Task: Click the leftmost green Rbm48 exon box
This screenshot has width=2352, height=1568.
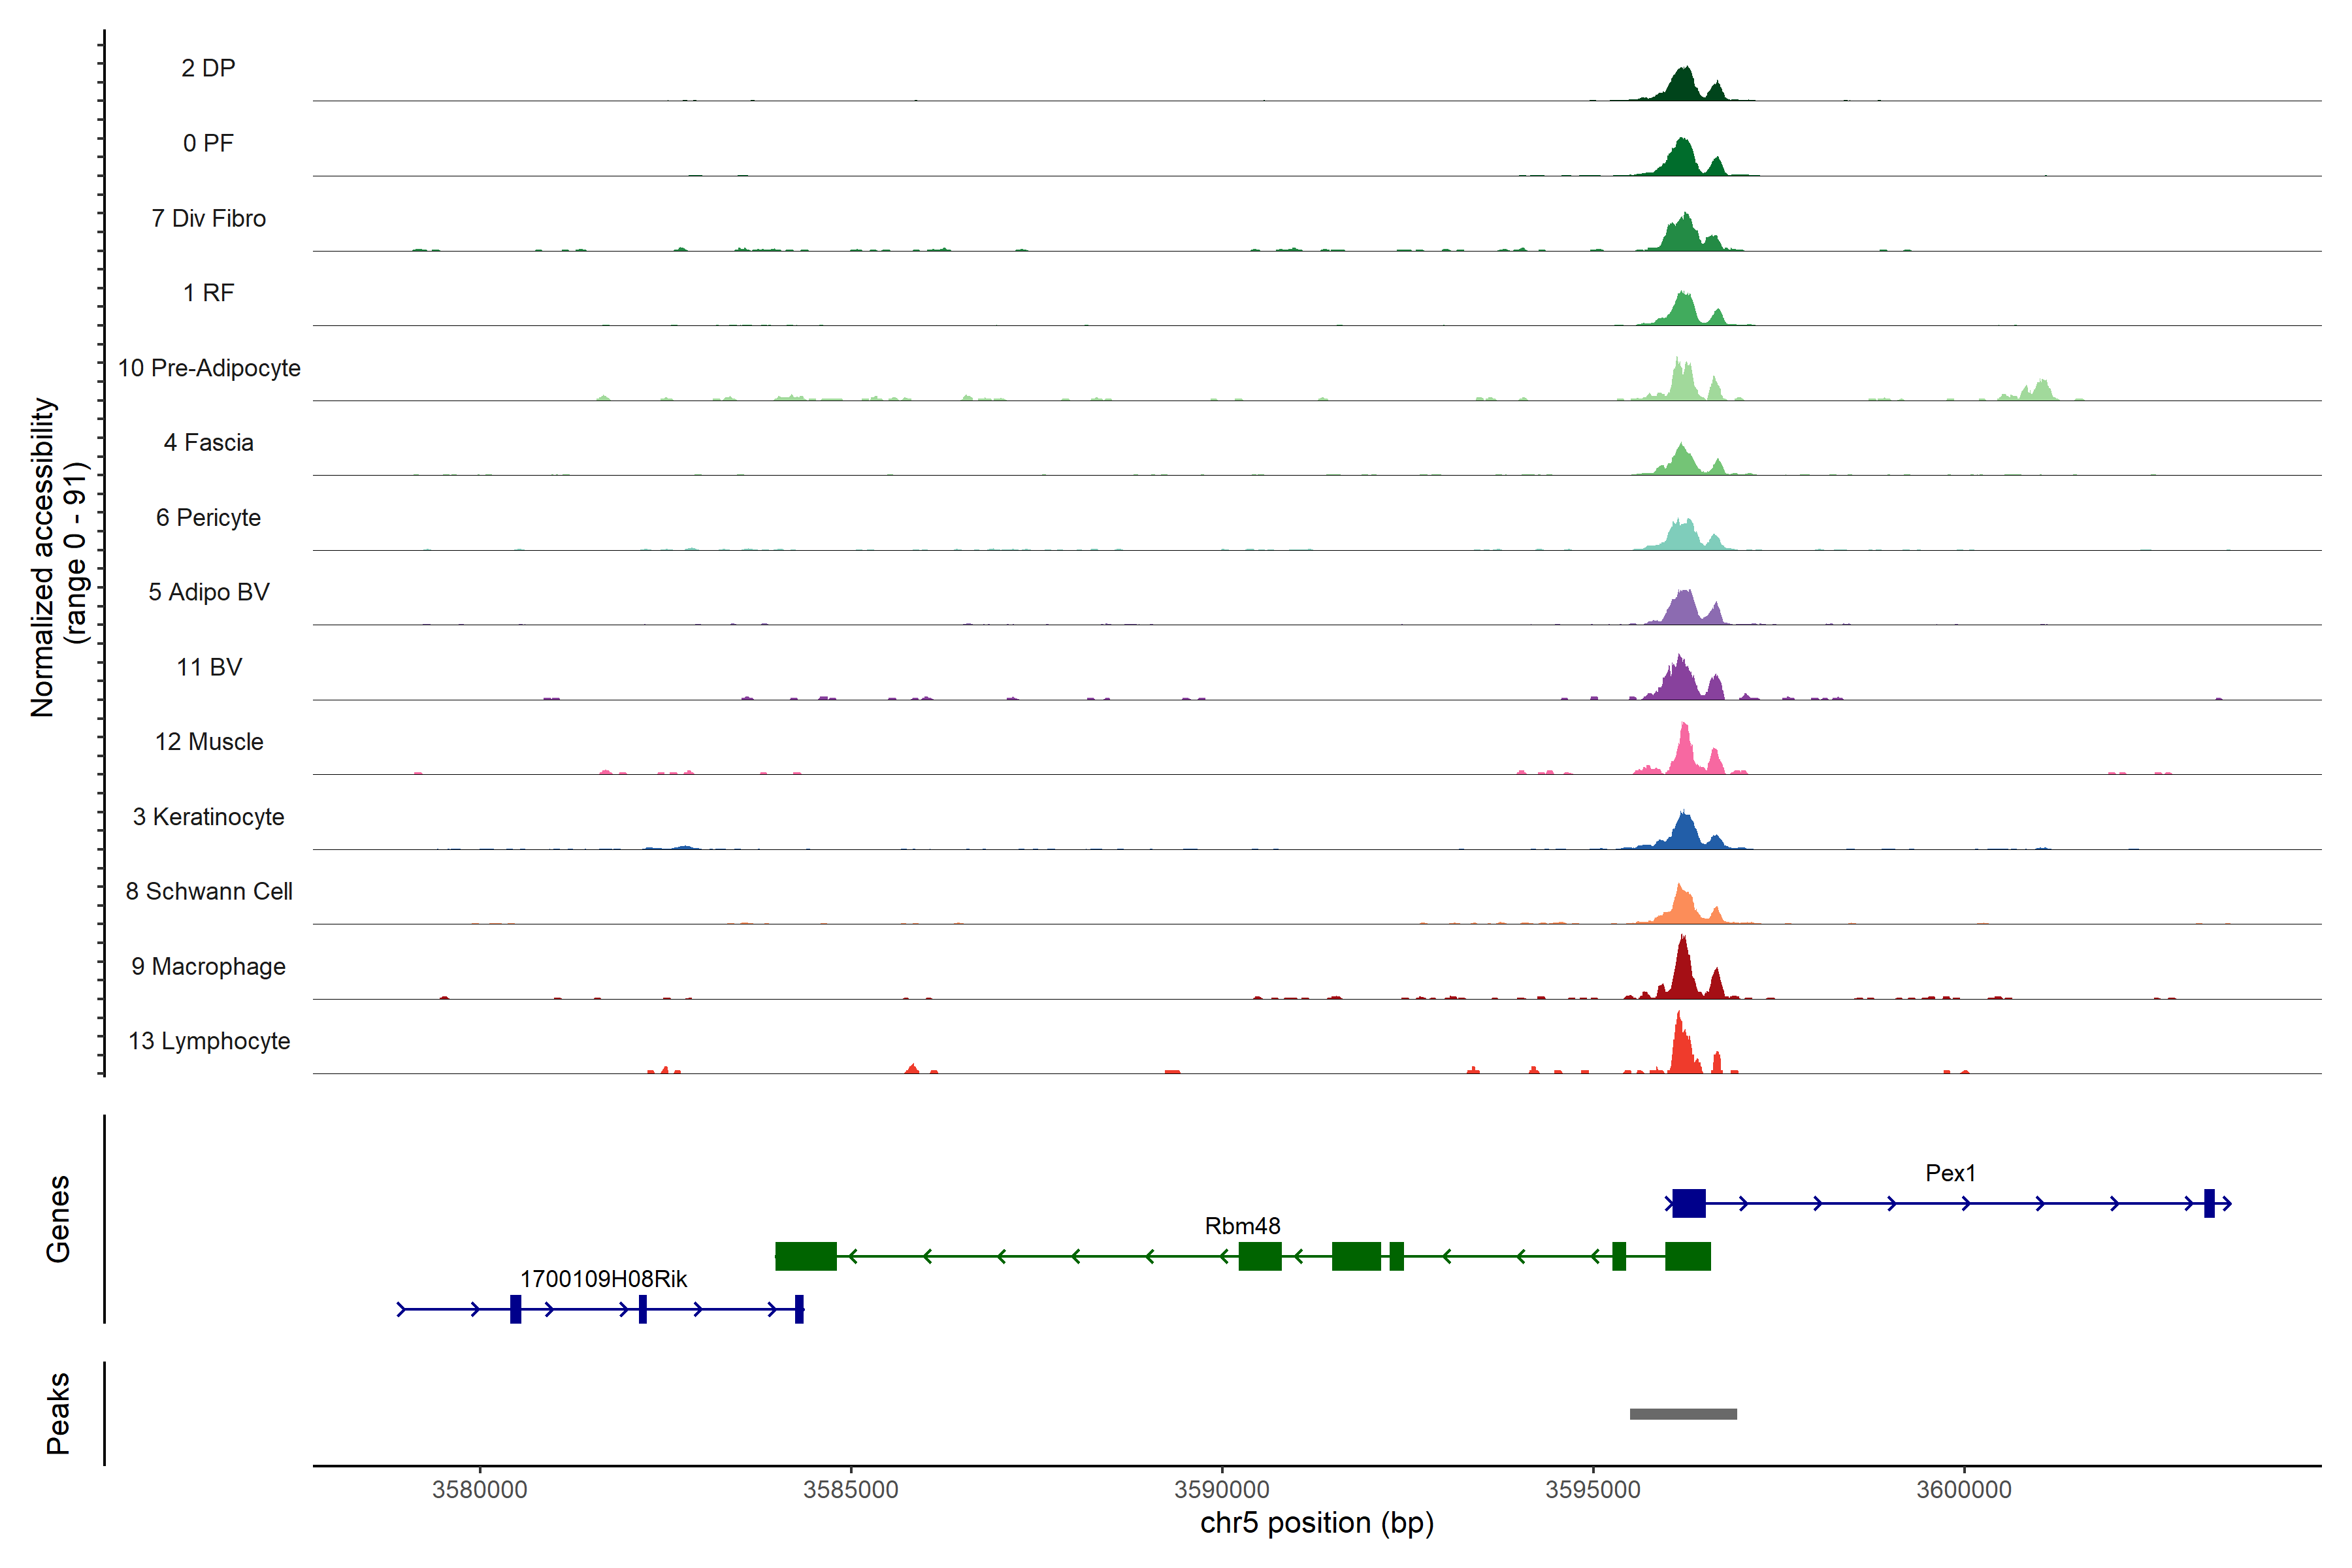Action: (x=805, y=1256)
